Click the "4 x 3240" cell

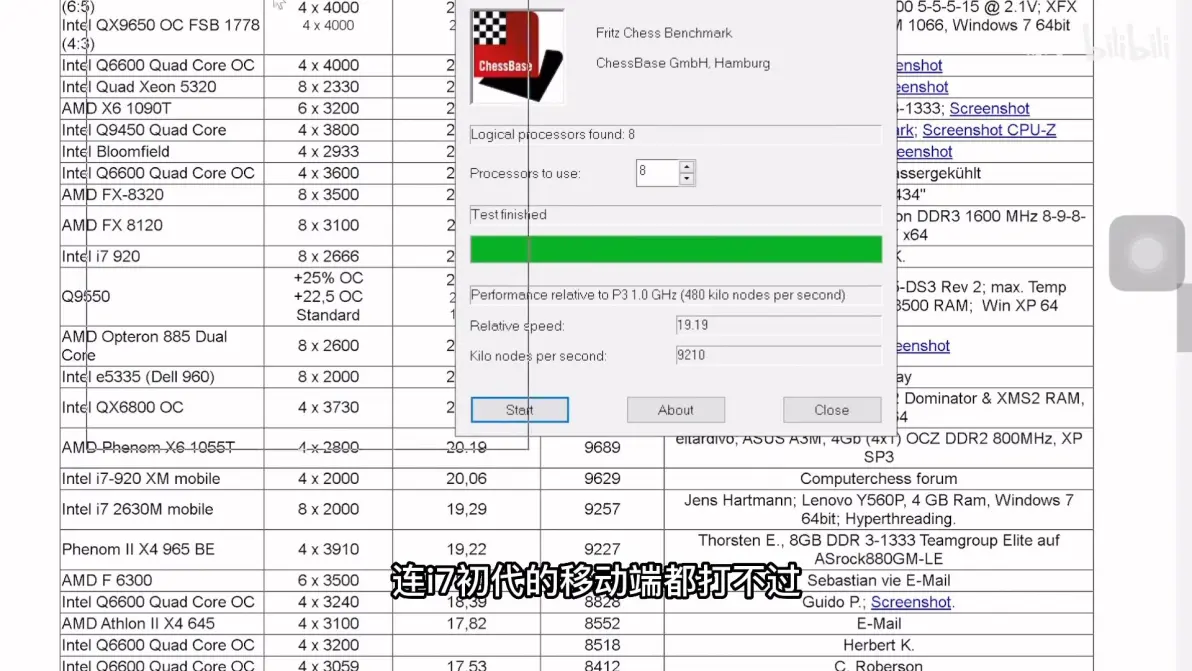coord(328,602)
